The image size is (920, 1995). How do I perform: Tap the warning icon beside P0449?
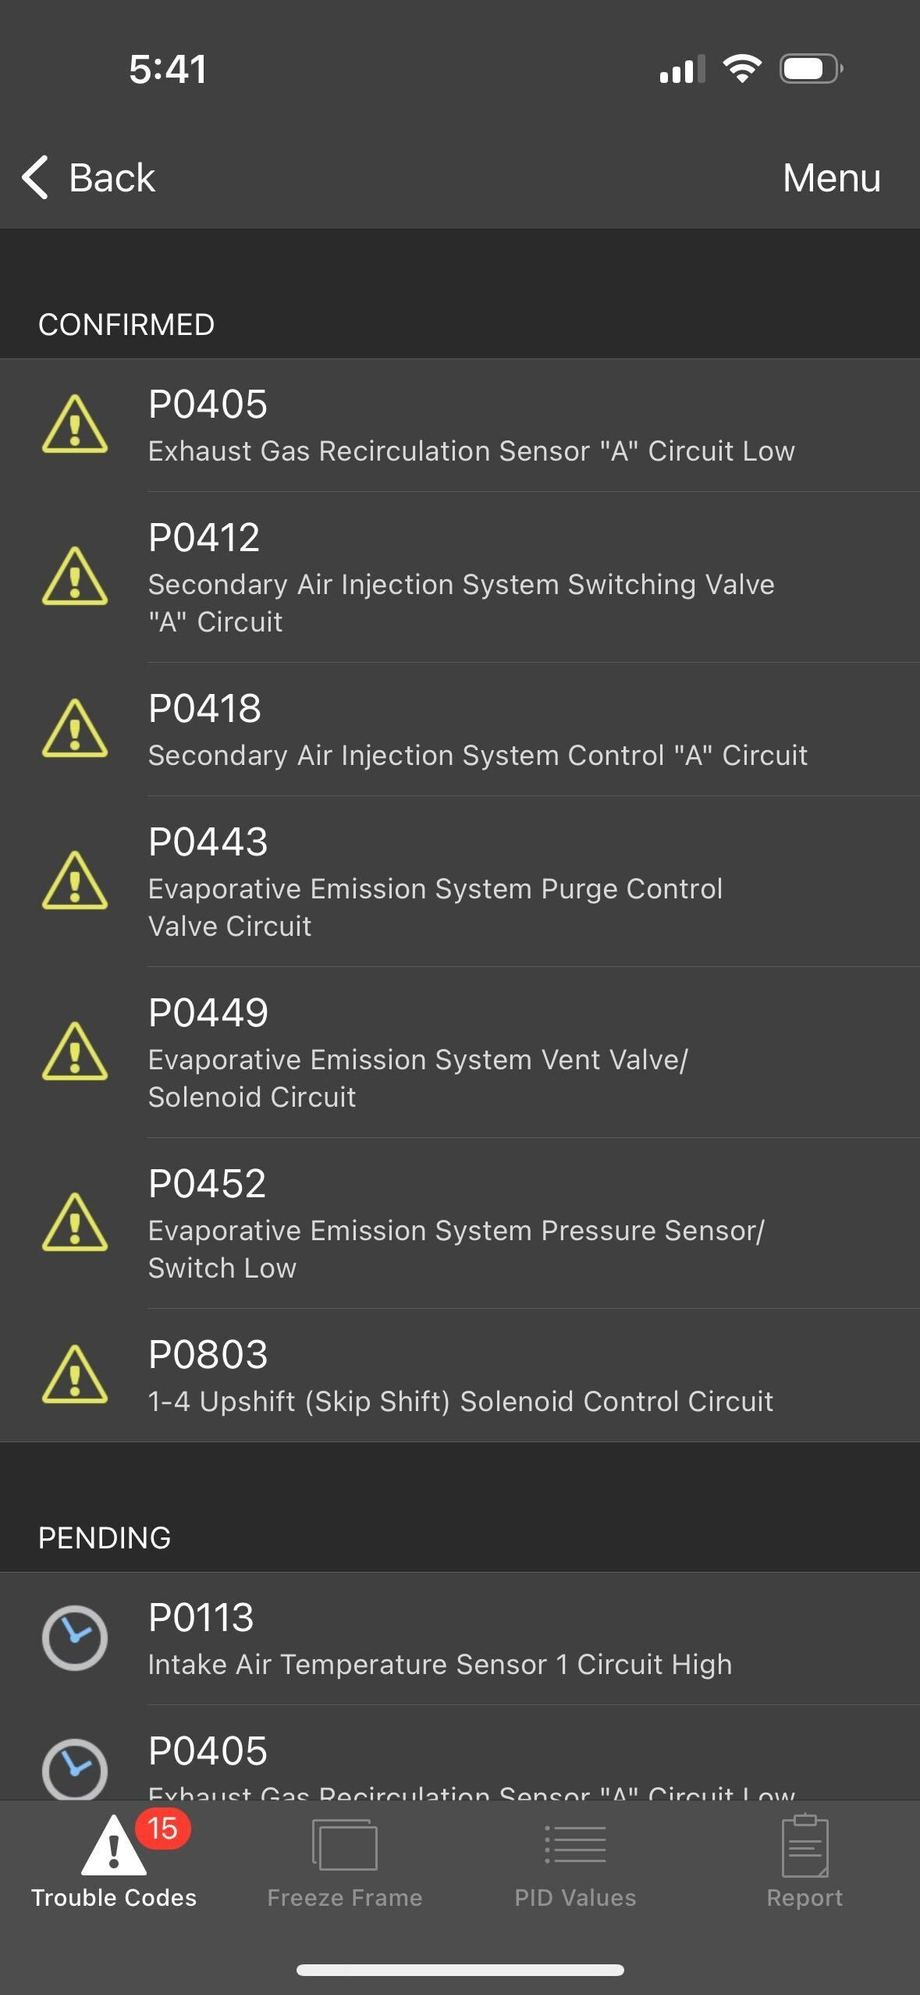(75, 1053)
